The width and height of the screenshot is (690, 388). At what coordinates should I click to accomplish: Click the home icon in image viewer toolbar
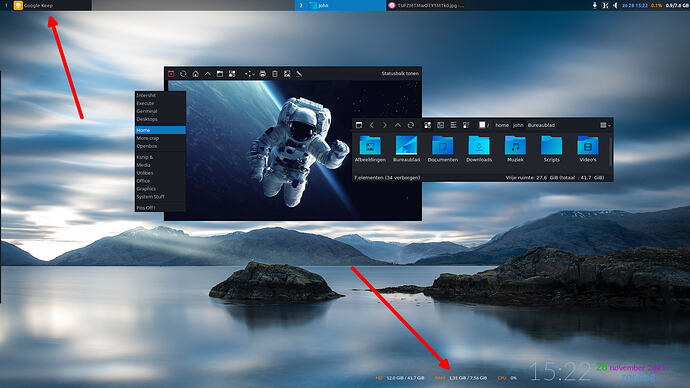(195, 74)
